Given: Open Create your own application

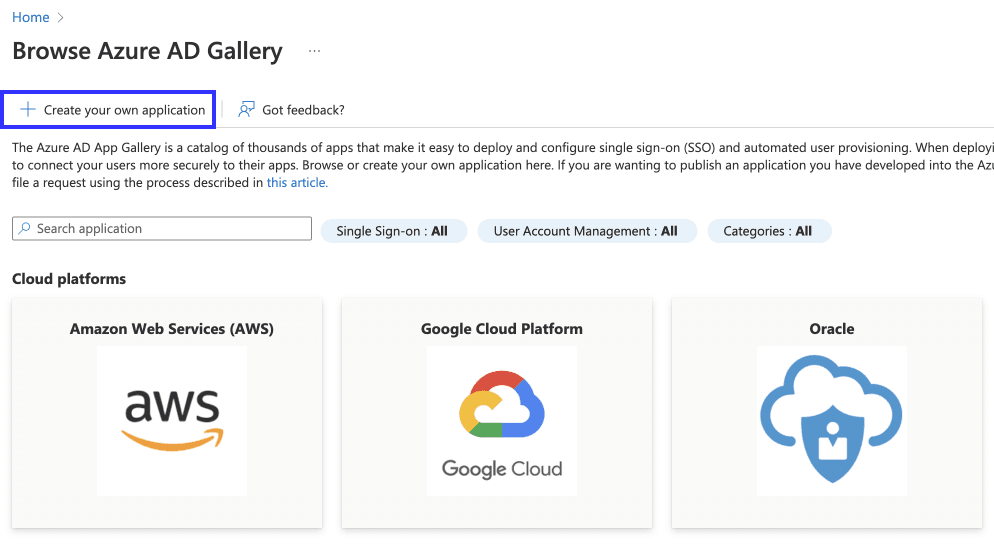Looking at the screenshot, I should click(x=109, y=110).
